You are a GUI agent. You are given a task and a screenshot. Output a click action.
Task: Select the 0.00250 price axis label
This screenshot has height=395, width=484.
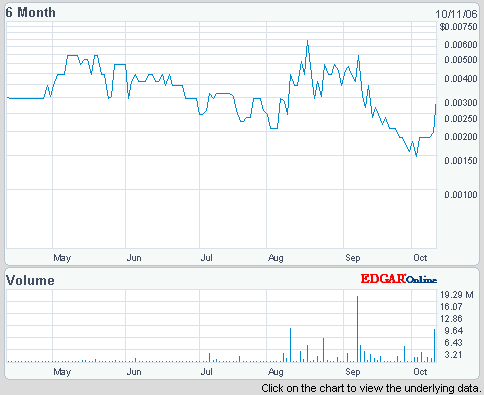click(461, 119)
